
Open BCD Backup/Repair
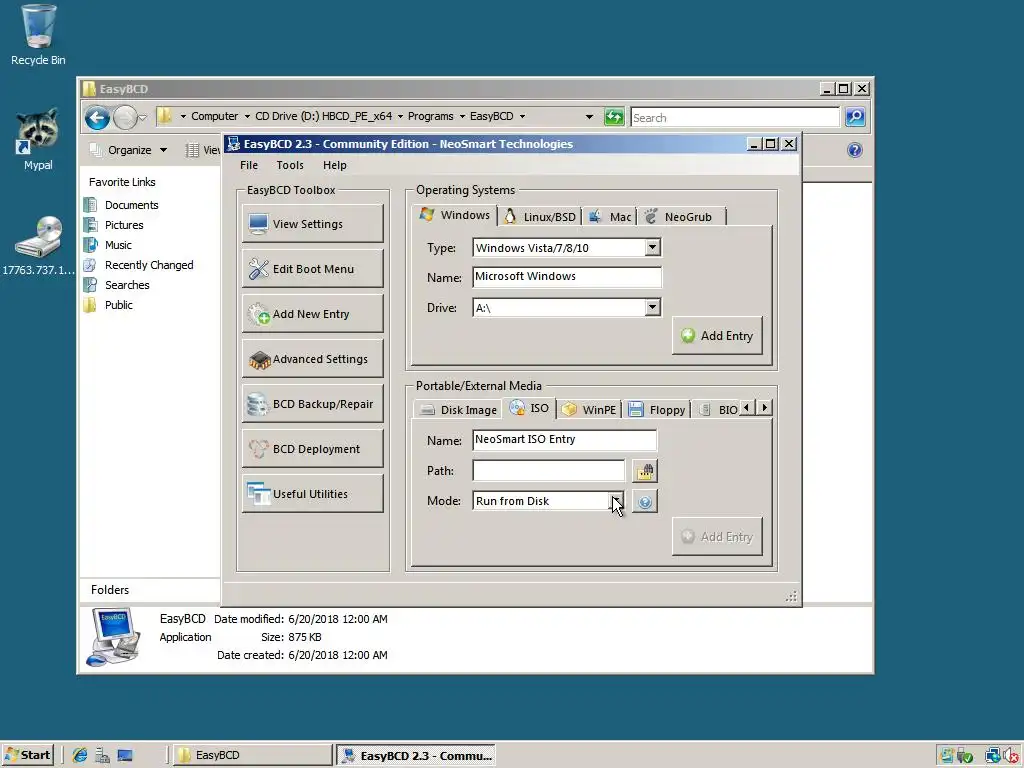point(313,404)
